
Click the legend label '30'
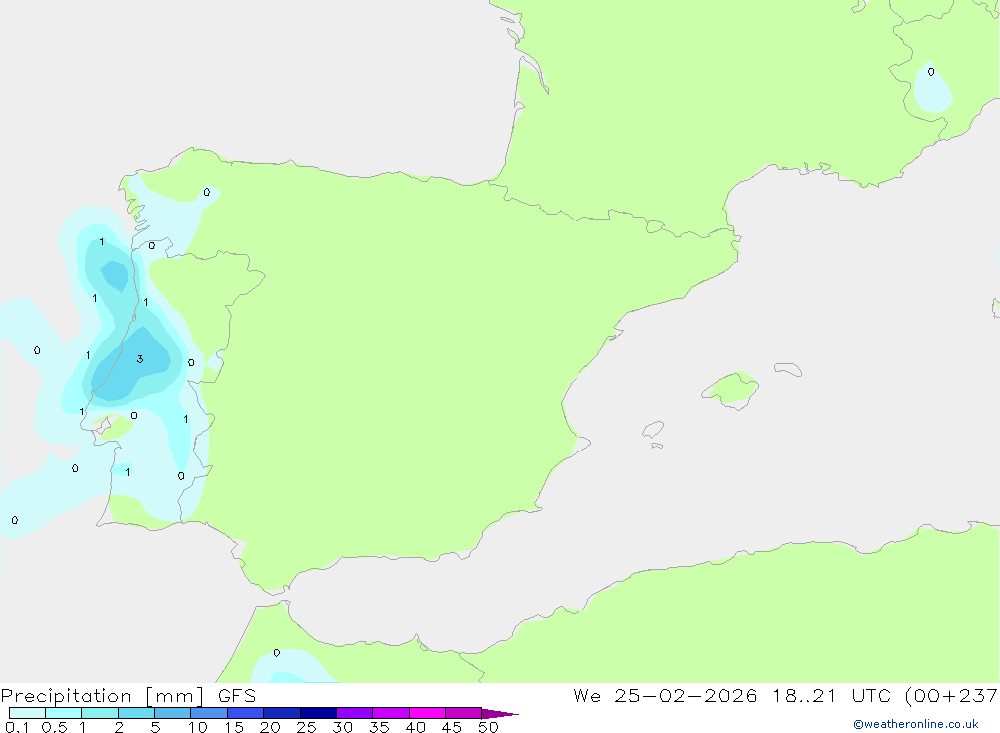[x=342, y=727]
